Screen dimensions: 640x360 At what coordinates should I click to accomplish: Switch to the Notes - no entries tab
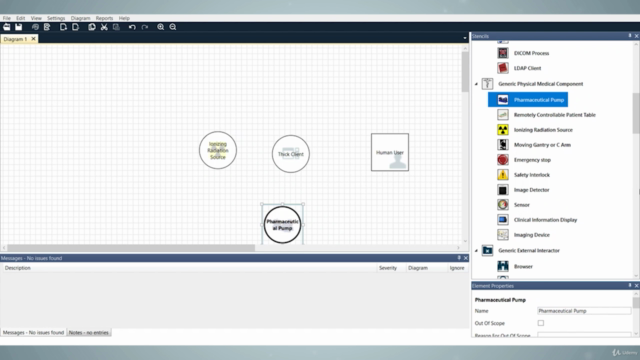tap(89, 332)
